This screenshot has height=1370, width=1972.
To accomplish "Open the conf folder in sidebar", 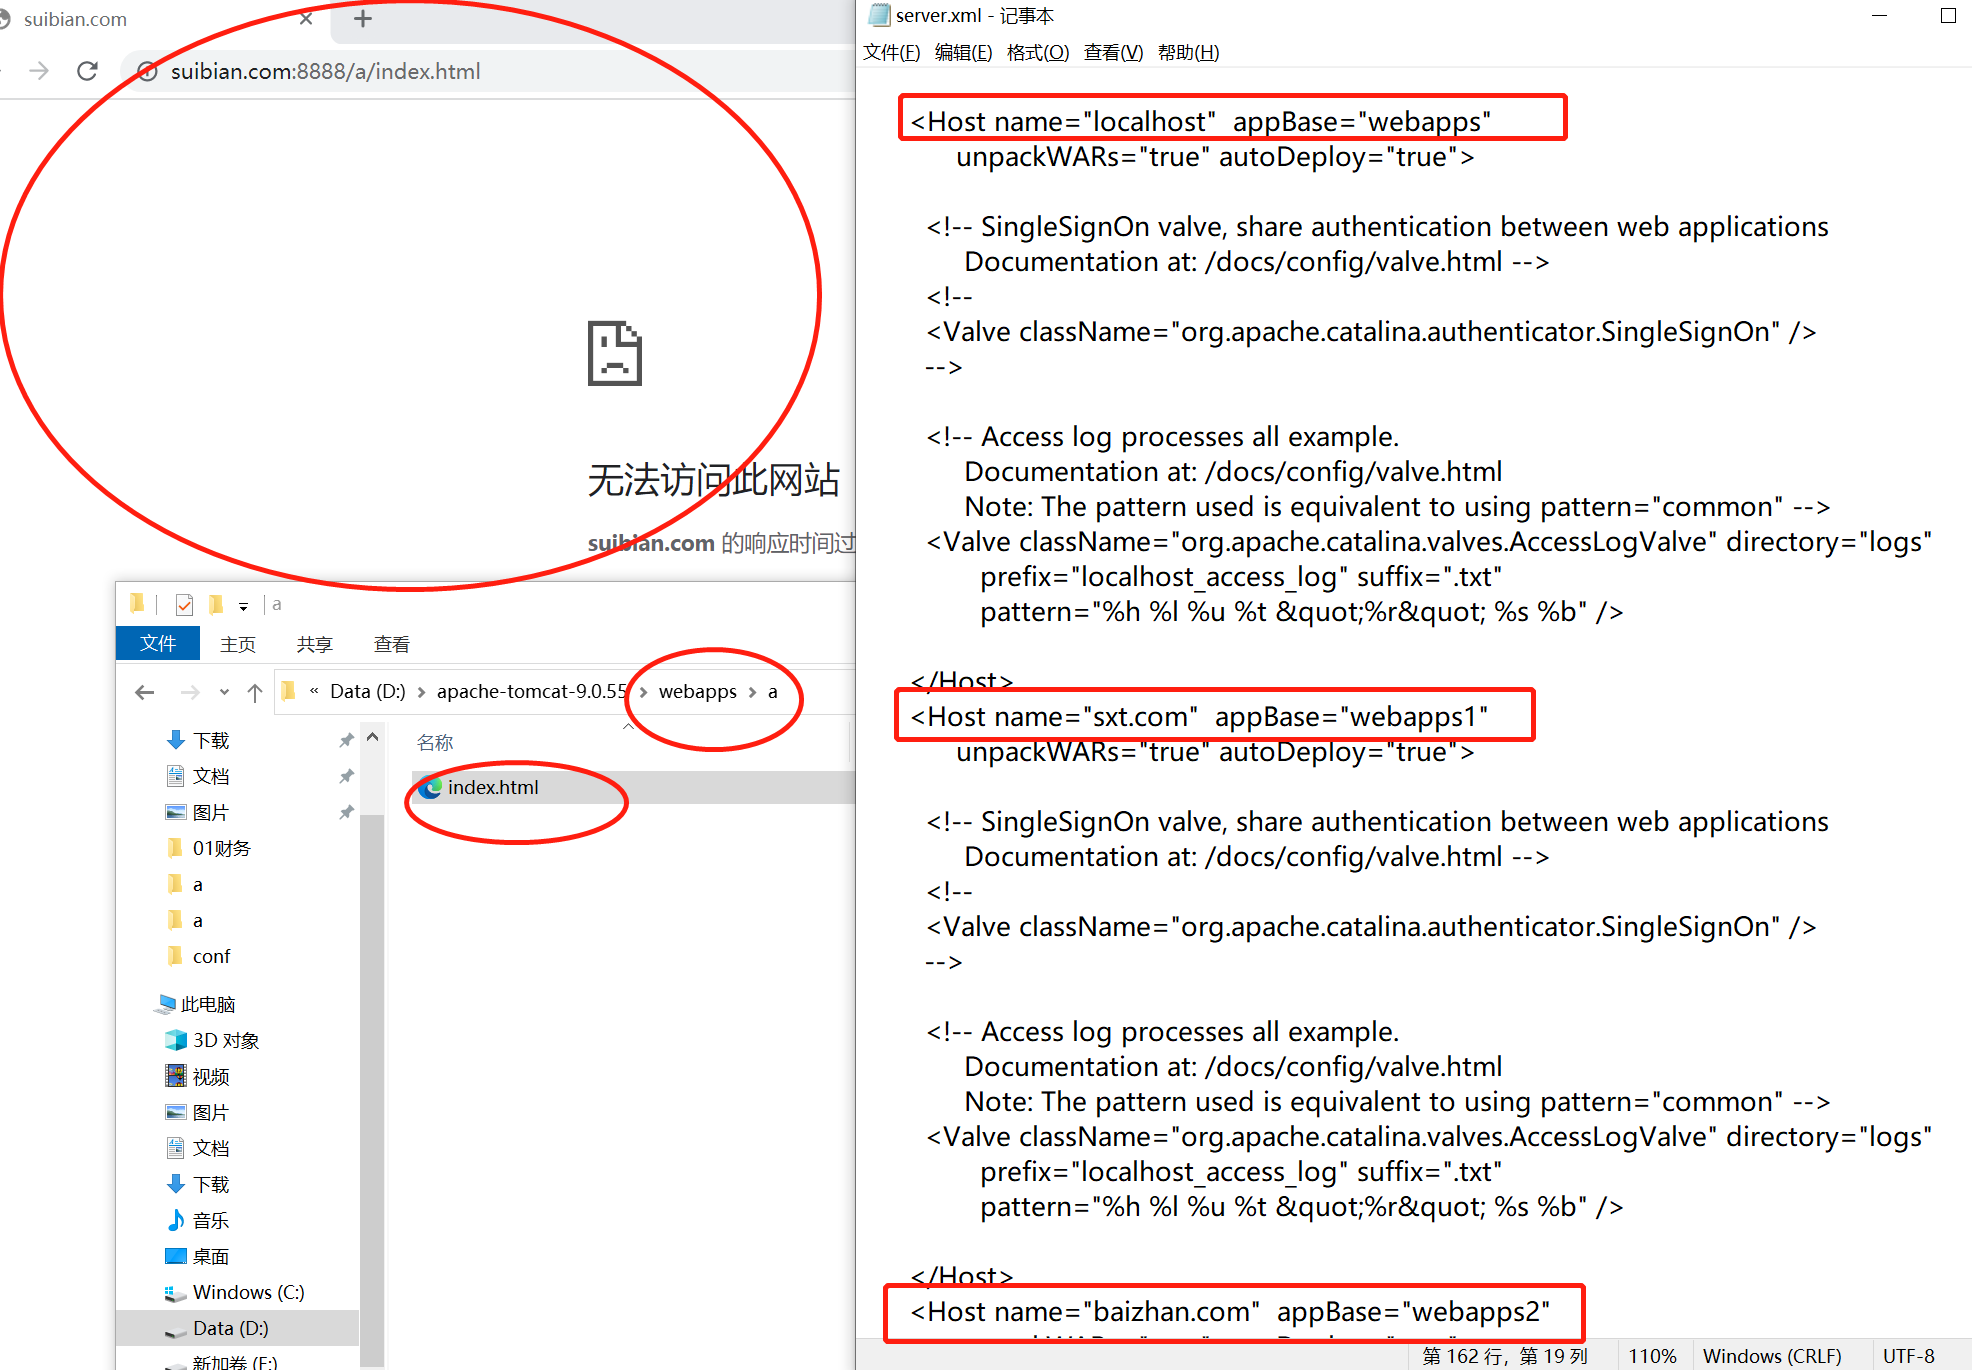I will [x=211, y=956].
